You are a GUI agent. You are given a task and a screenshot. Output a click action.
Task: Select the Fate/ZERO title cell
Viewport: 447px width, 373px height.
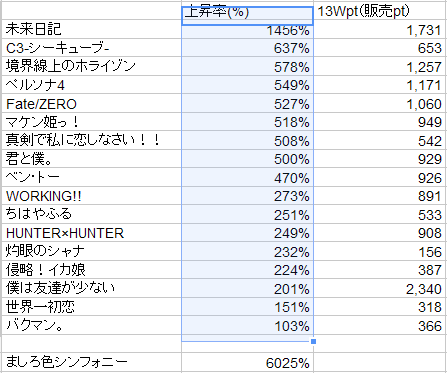[x=92, y=103]
